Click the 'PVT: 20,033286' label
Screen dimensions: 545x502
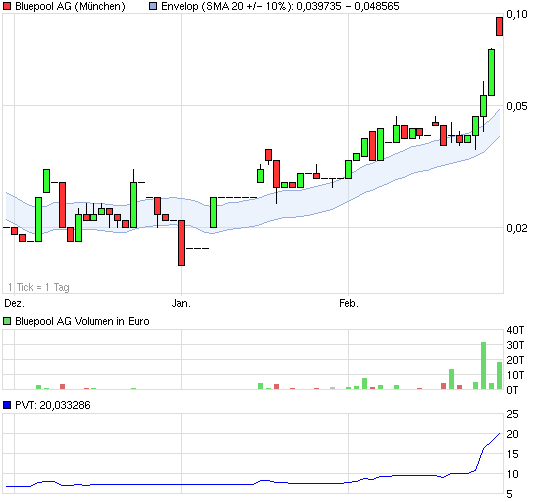coord(53,405)
